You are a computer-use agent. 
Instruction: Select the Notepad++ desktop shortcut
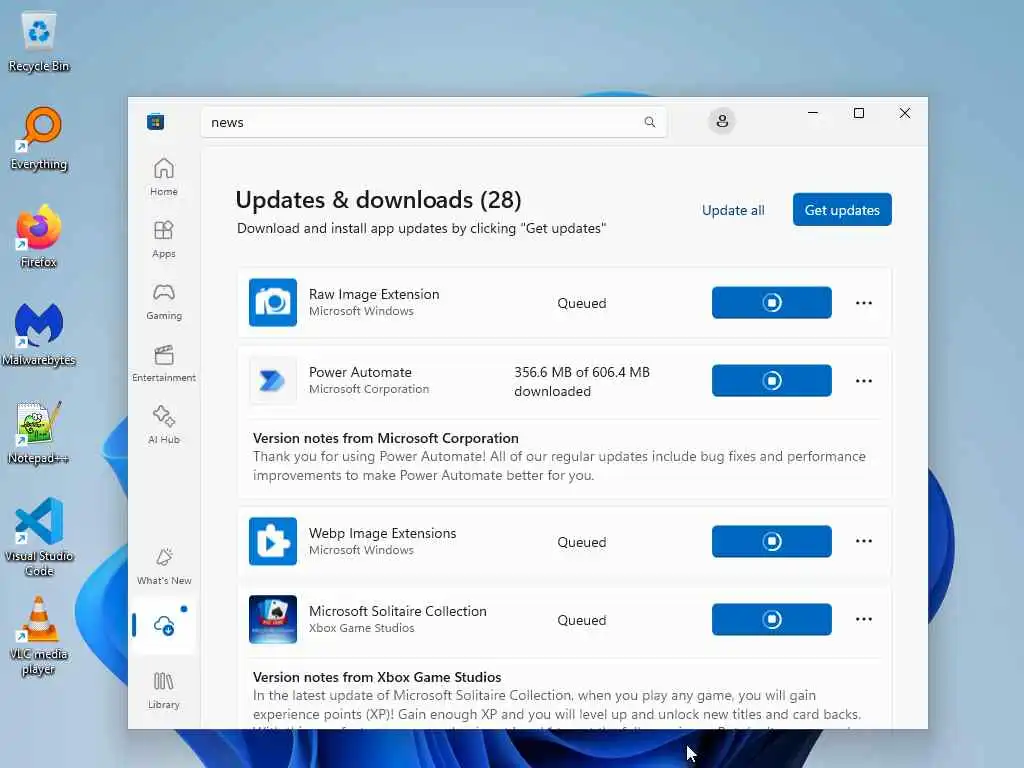(39, 433)
